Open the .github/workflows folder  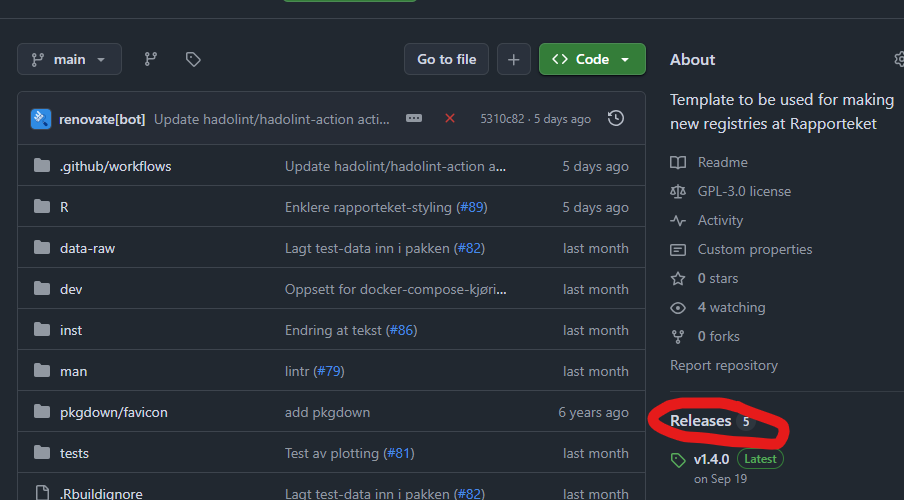[115, 166]
